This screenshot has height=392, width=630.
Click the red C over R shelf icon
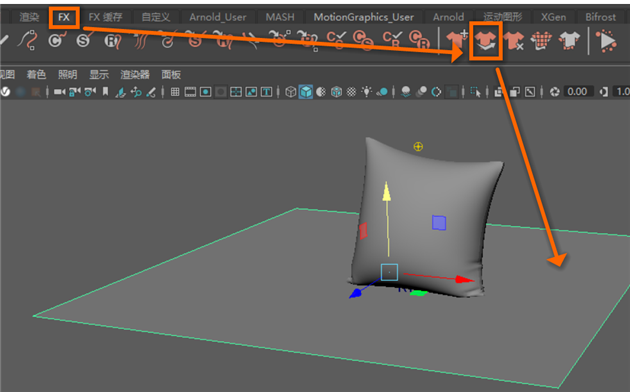coord(419,40)
